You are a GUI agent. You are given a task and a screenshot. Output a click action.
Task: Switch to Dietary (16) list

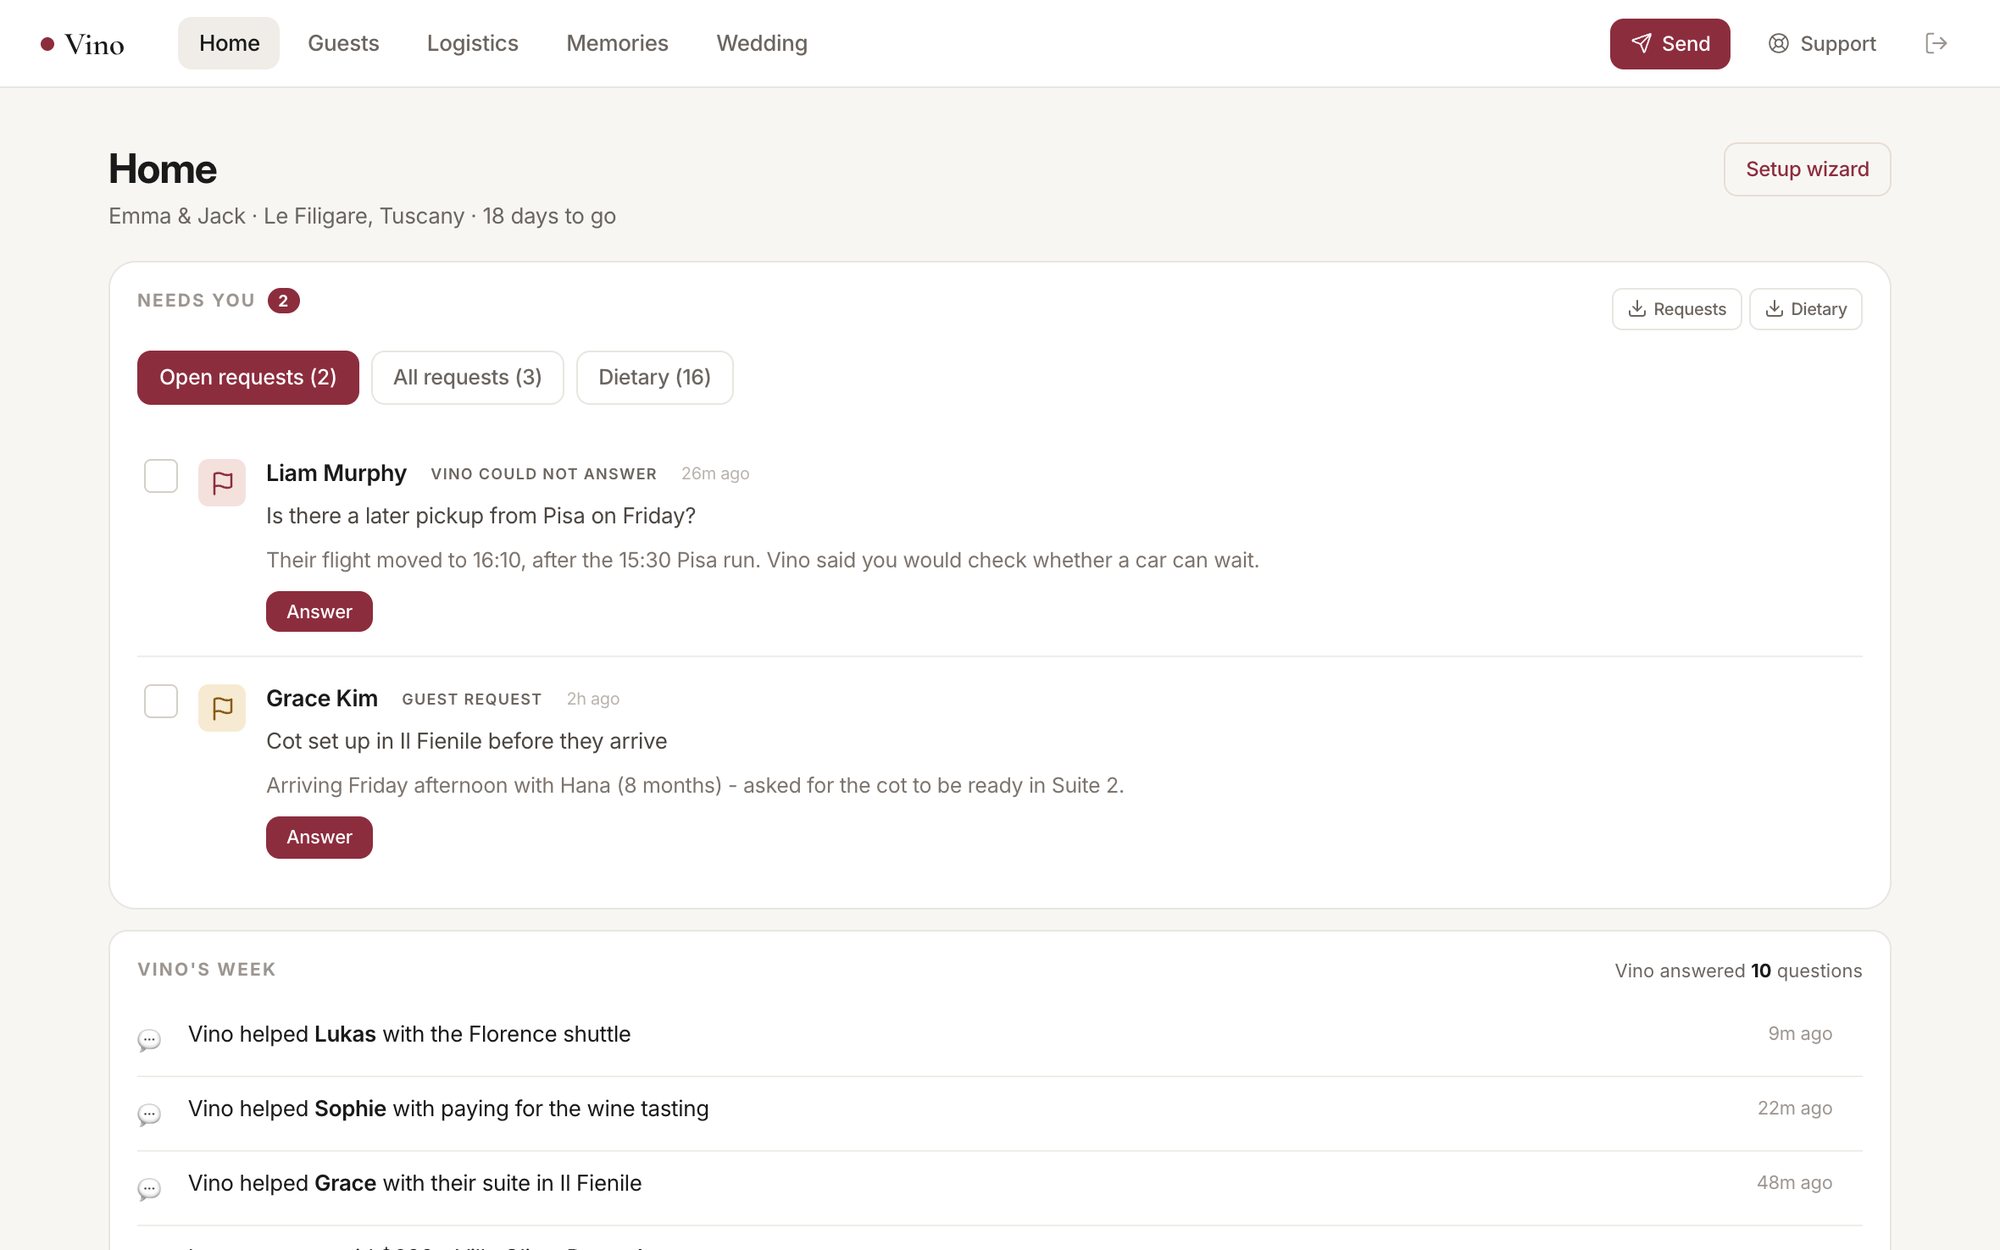coord(654,377)
